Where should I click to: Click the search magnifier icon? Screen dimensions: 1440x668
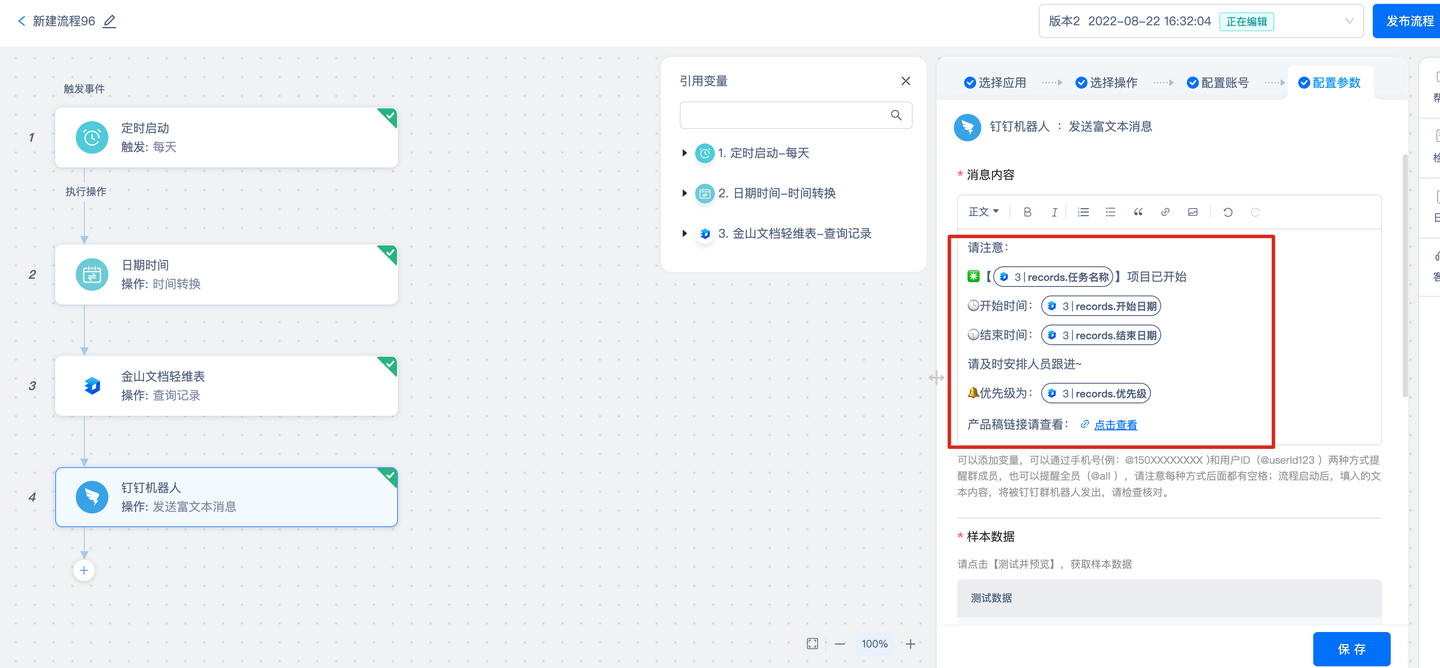point(896,115)
